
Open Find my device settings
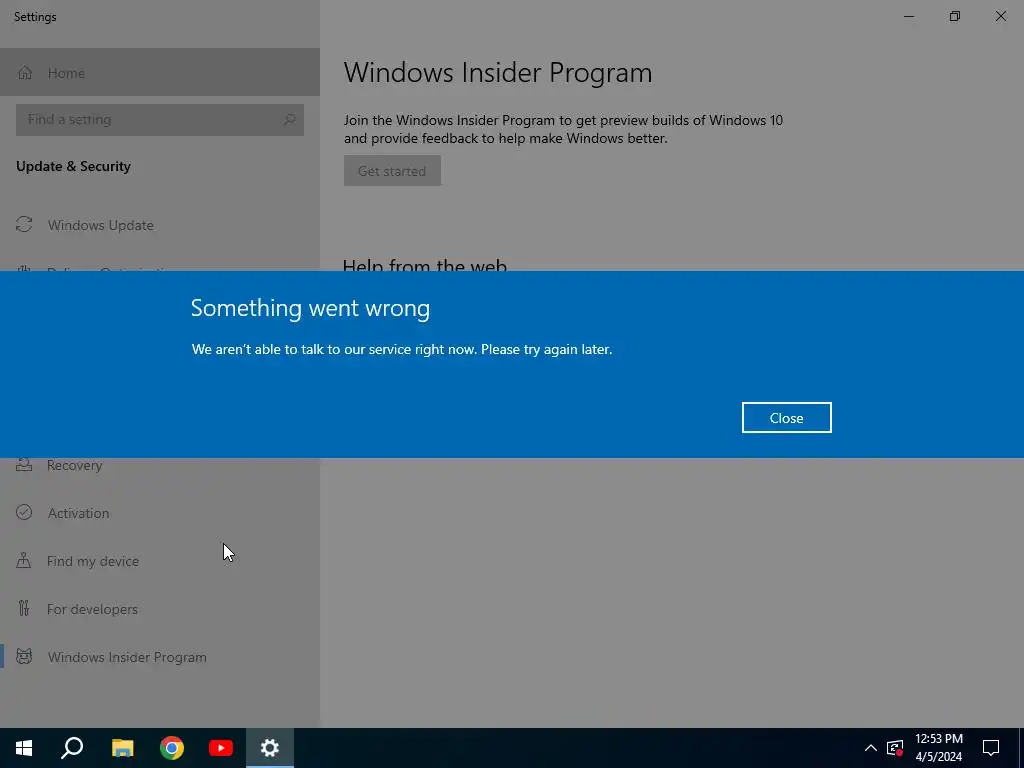click(x=160, y=561)
